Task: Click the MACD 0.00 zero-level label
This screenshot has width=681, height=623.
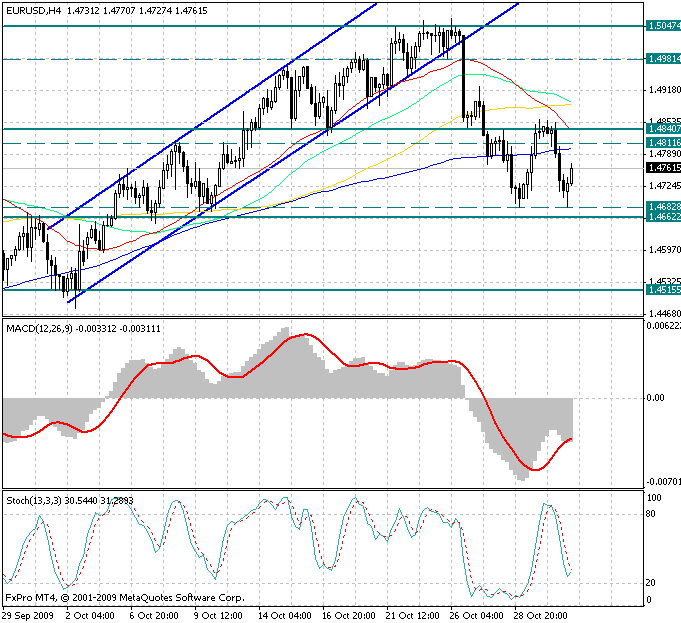Action: pos(655,398)
